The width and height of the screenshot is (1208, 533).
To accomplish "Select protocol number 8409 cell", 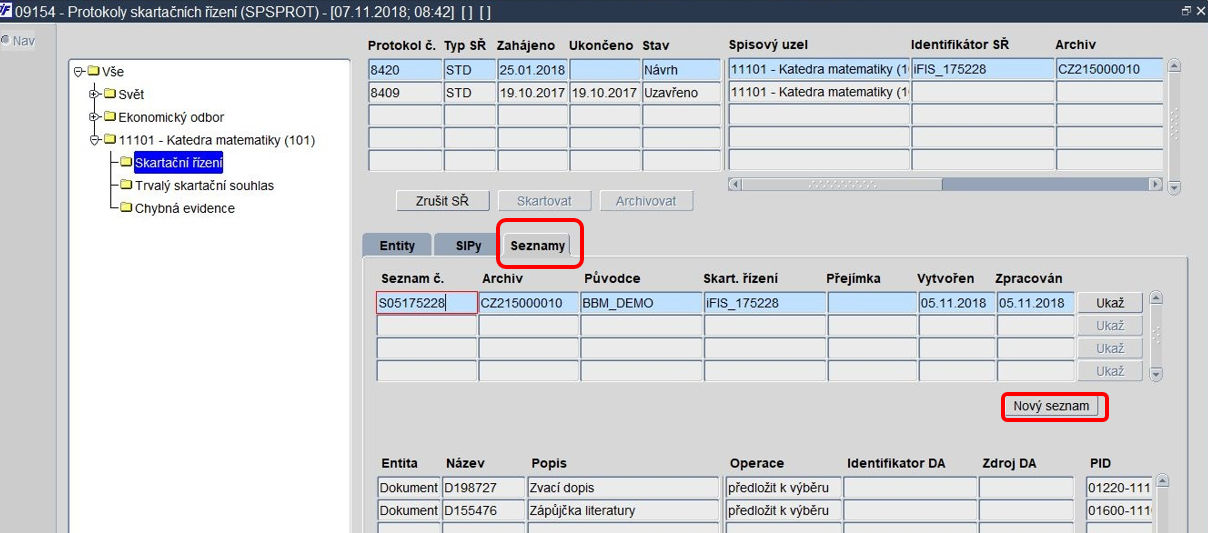I will click(406, 92).
